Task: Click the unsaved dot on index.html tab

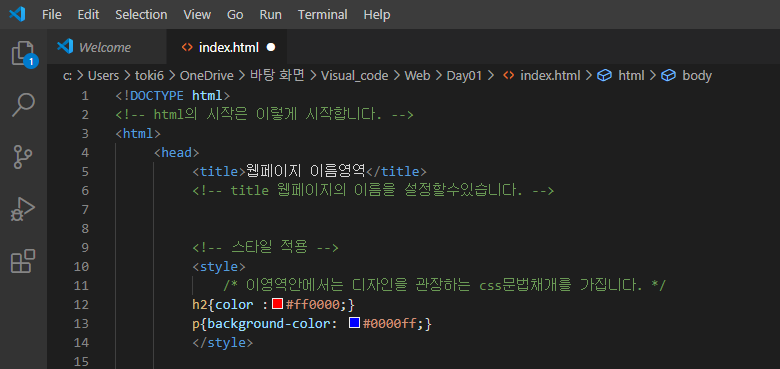Action: pyautogui.click(x=271, y=47)
